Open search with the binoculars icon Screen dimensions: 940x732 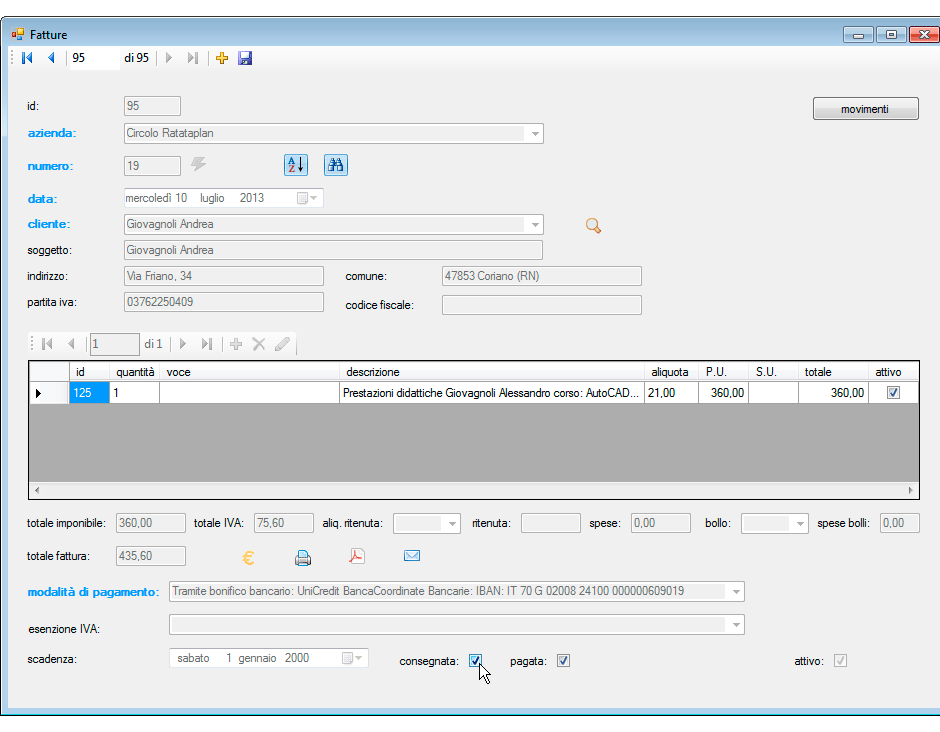click(x=336, y=165)
